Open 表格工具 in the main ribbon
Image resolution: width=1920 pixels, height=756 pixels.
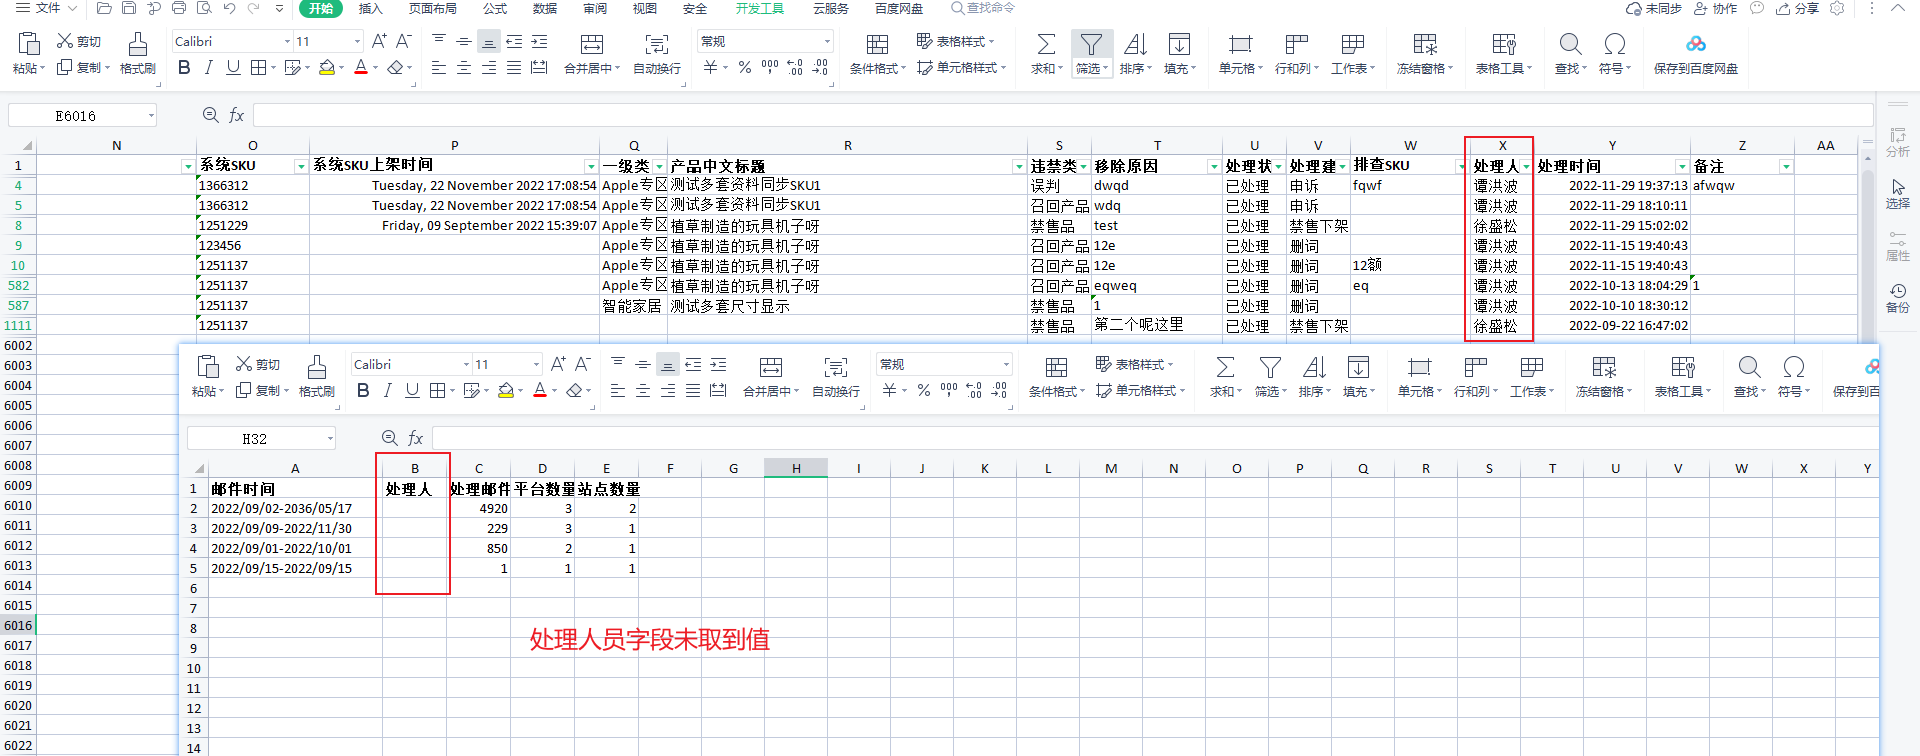[x=1504, y=53]
